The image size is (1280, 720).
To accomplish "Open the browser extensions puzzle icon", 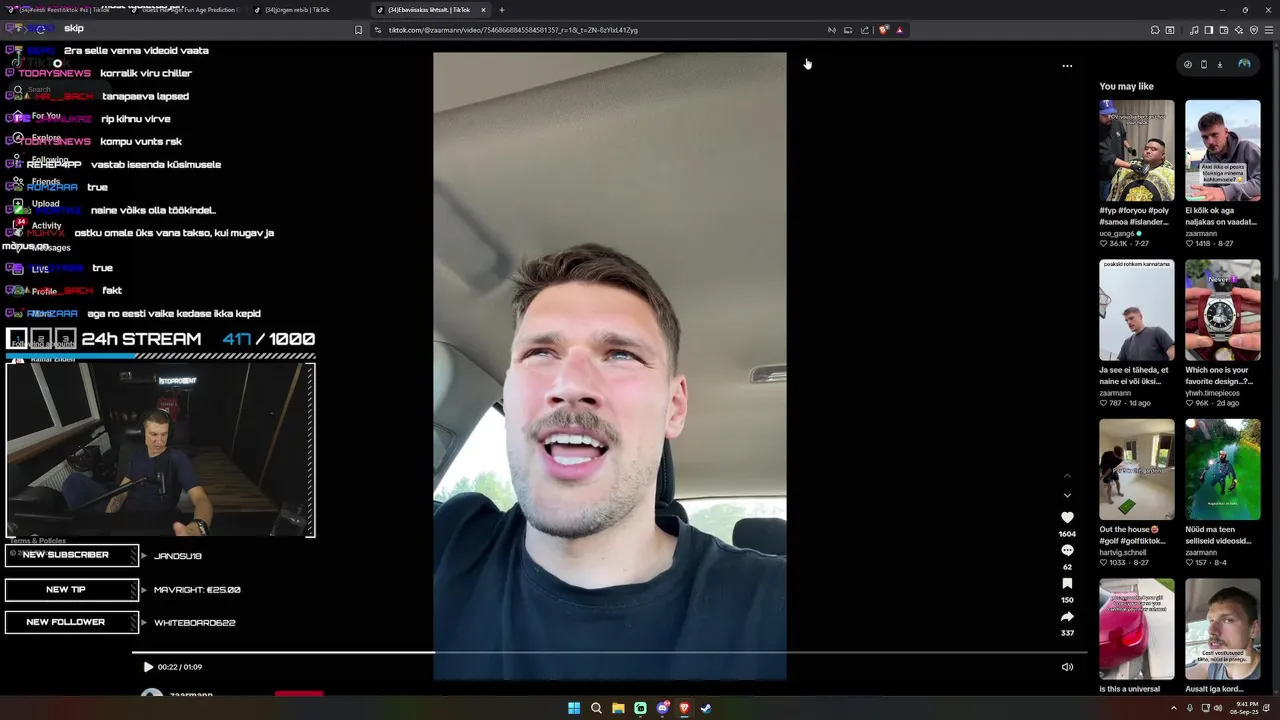I will [x=1155, y=30].
